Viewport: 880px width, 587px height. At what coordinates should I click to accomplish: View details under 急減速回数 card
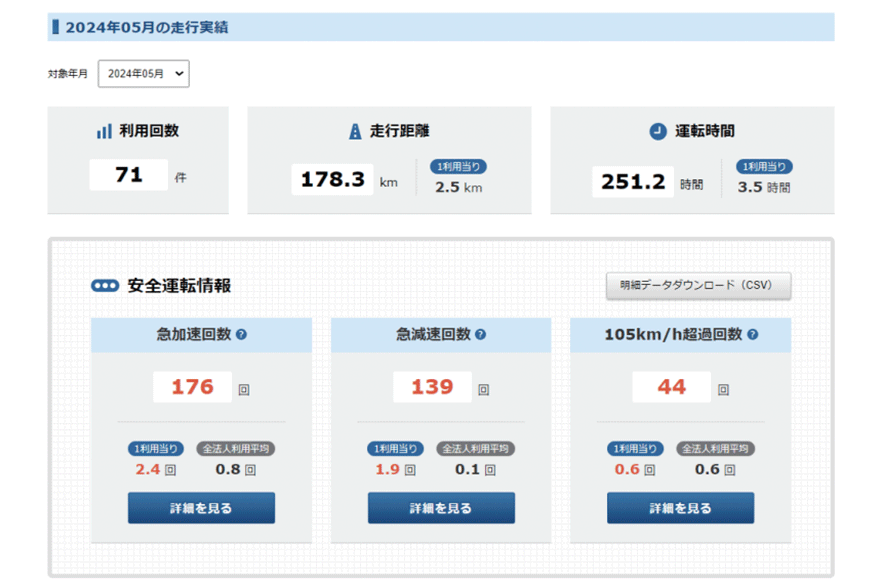(441, 508)
